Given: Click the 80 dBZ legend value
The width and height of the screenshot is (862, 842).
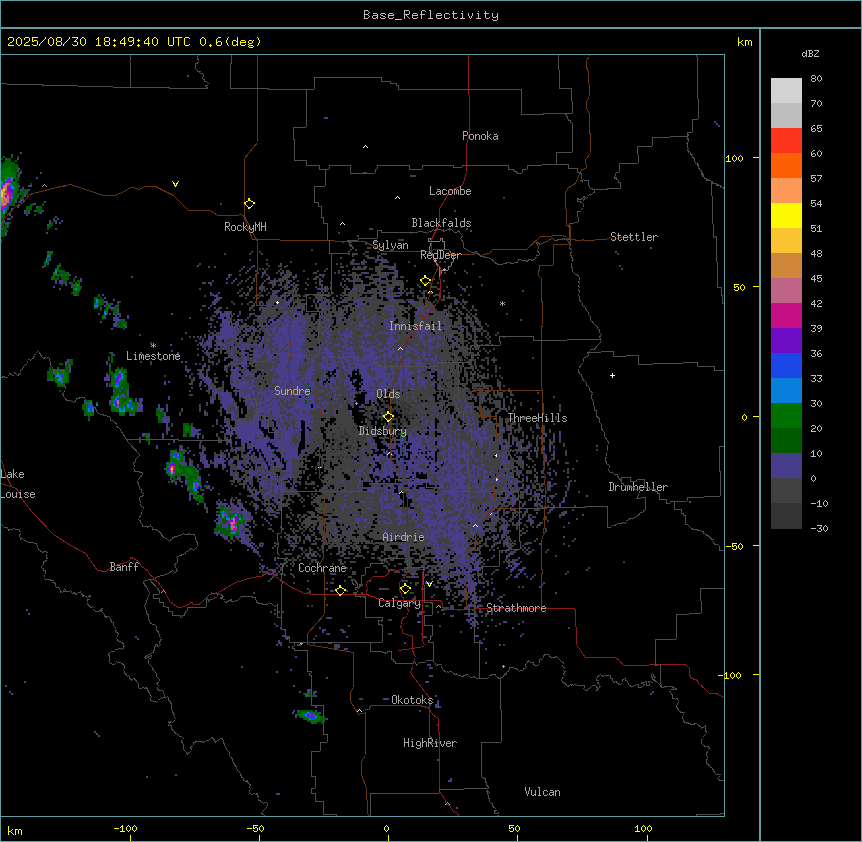Looking at the screenshot, I should pos(816,79).
